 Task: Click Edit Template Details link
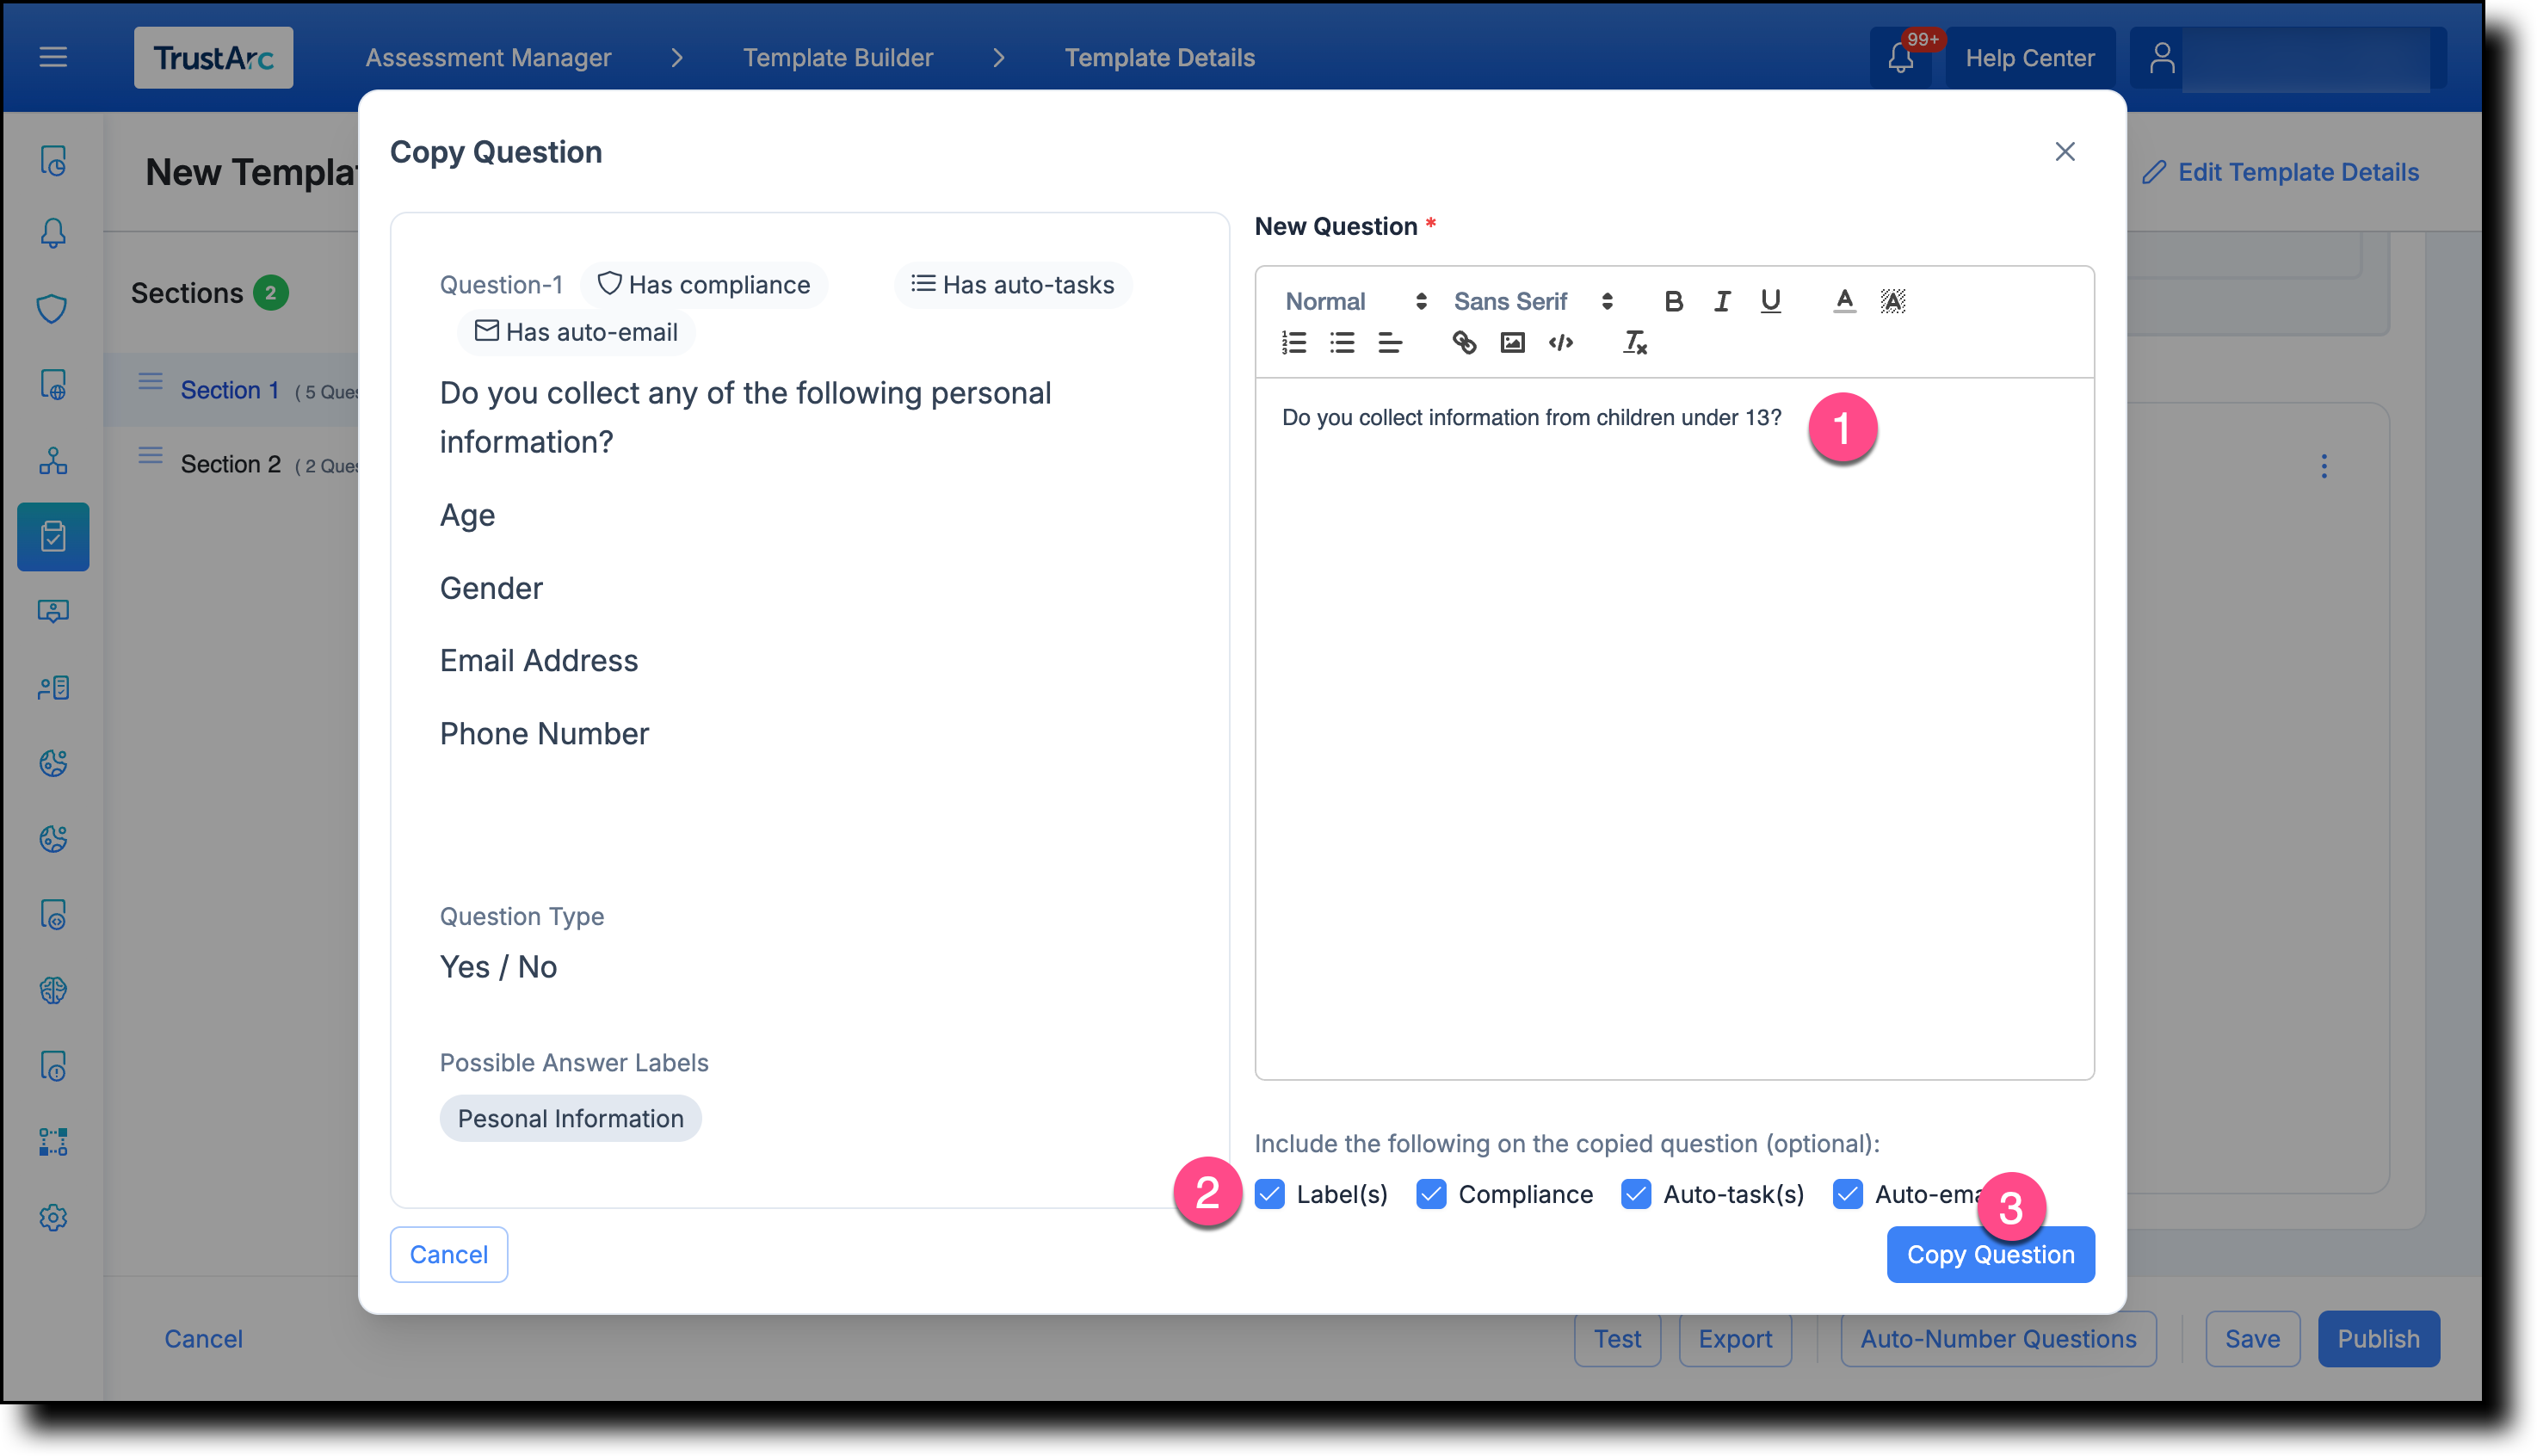tap(2281, 172)
